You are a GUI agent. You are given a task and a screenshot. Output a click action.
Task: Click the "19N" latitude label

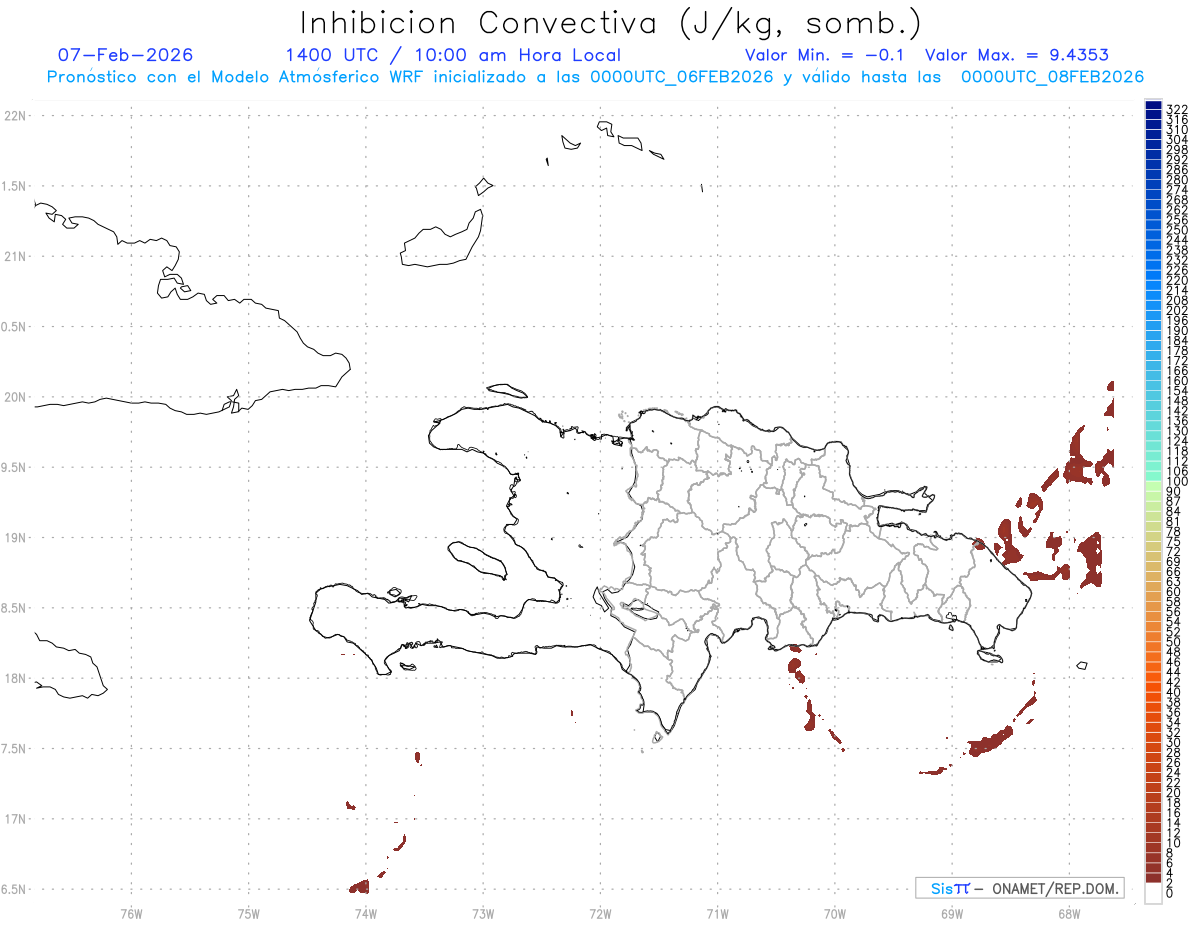click(x=14, y=537)
